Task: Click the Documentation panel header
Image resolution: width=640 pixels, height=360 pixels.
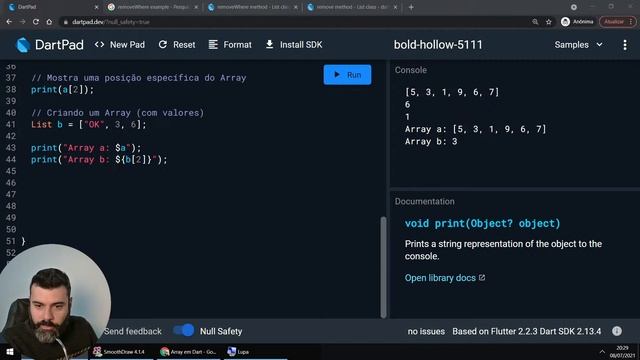Action: [x=424, y=201]
